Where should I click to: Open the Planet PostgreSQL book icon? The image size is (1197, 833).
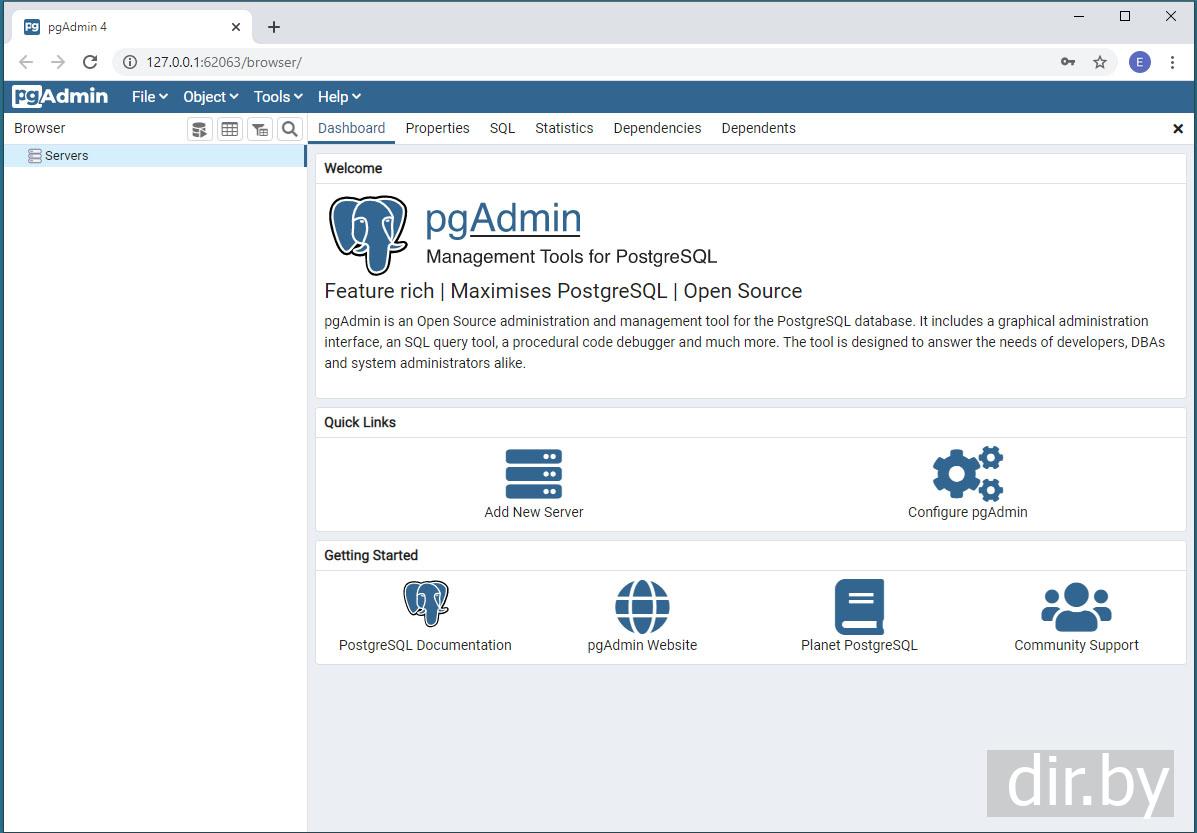tap(859, 607)
